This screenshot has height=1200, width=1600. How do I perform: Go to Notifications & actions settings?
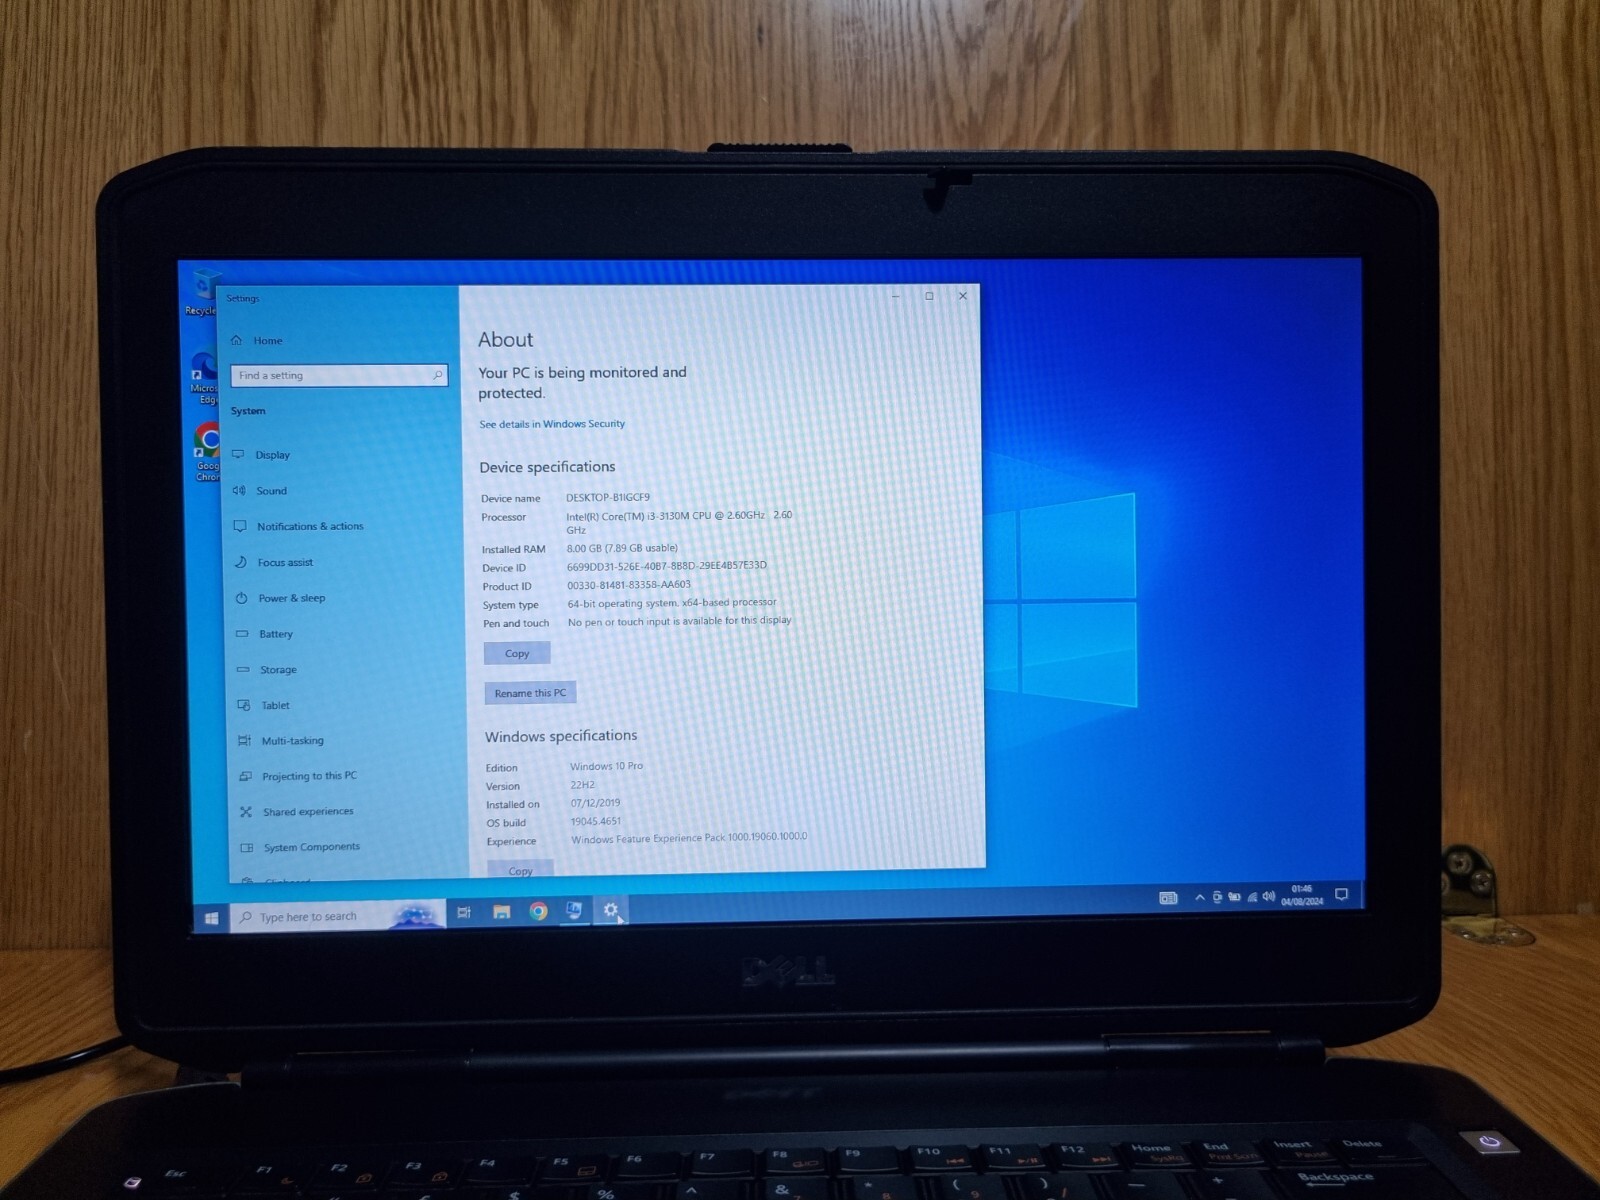[x=299, y=526]
